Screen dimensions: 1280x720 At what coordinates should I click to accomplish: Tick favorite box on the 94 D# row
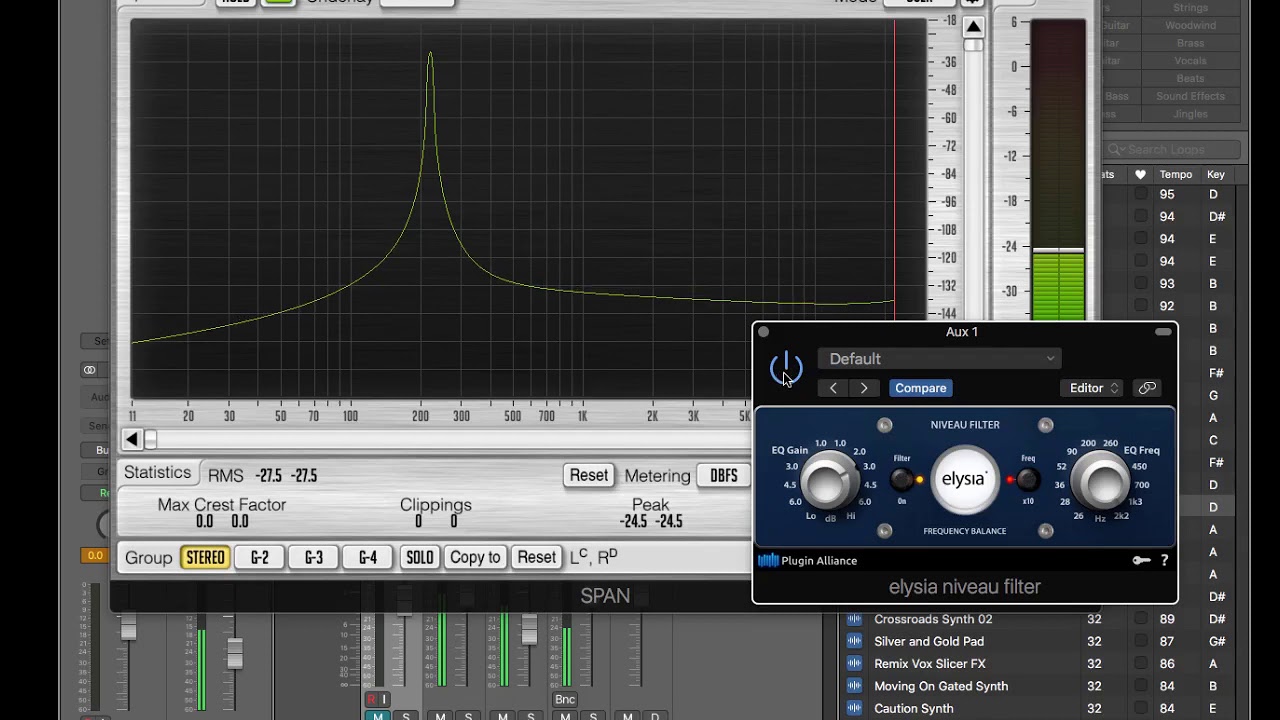pos(1140,216)
